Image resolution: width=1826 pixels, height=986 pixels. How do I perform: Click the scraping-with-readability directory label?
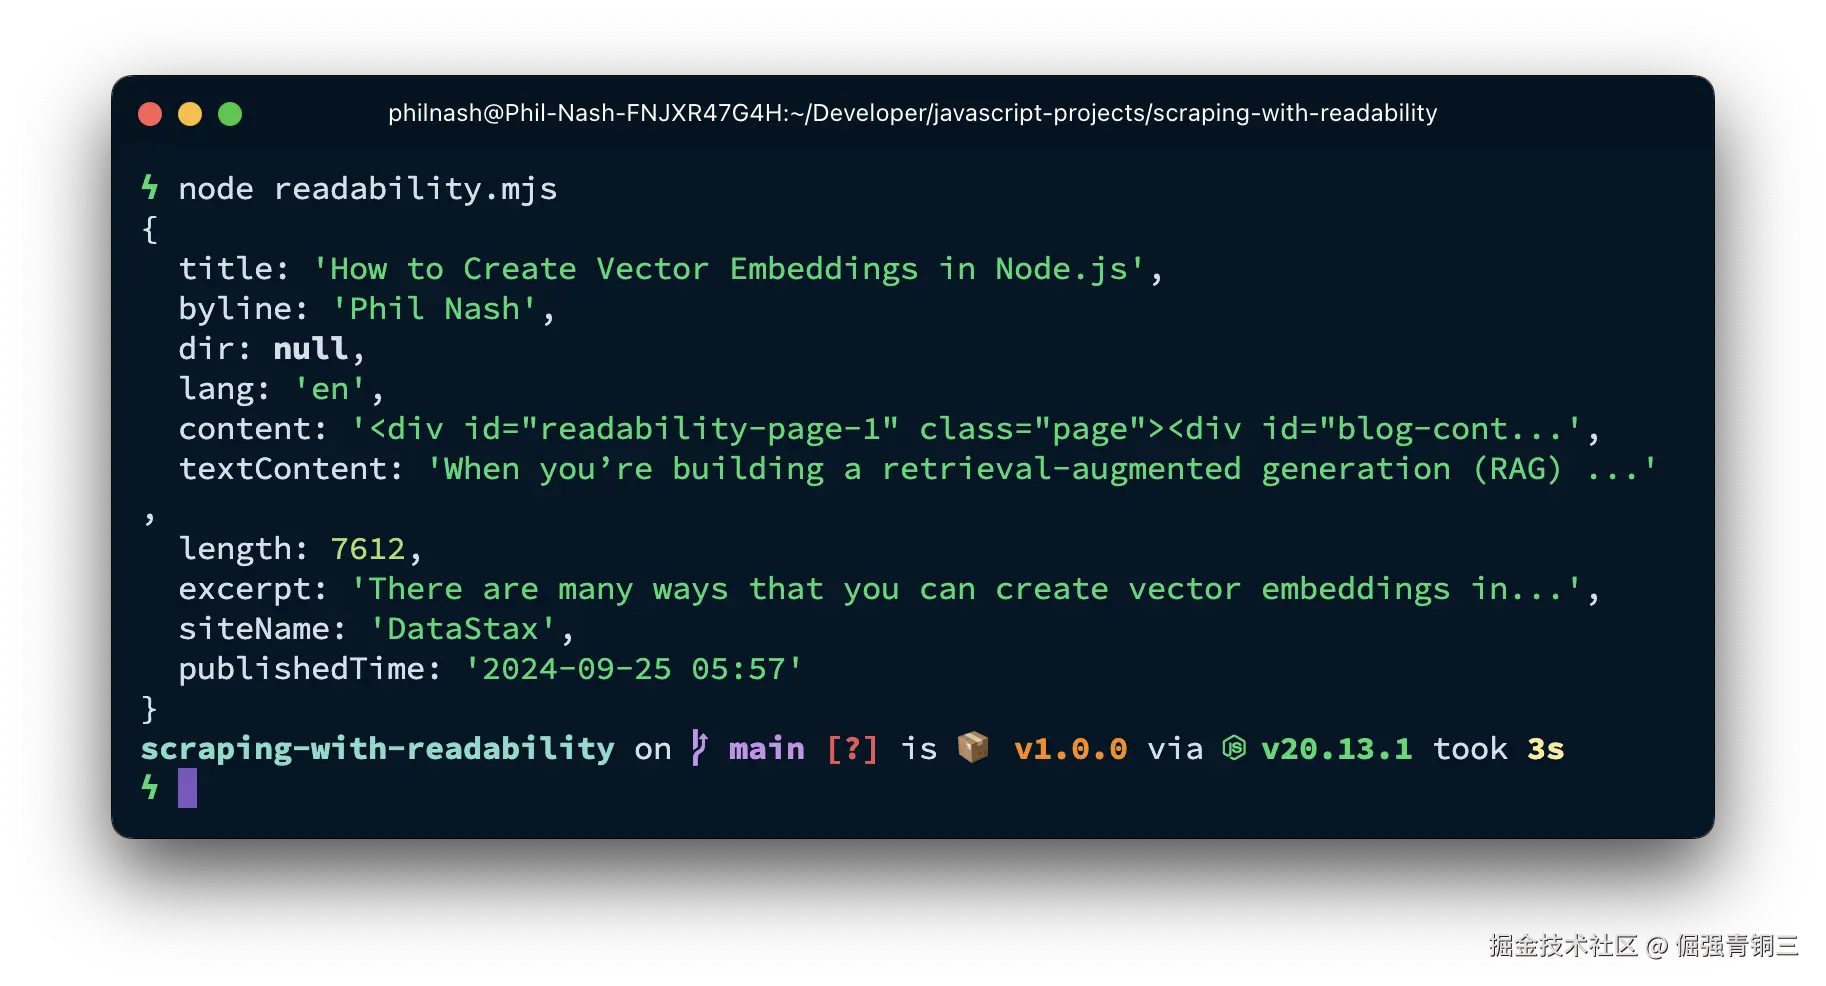click(x=378, y=748)
